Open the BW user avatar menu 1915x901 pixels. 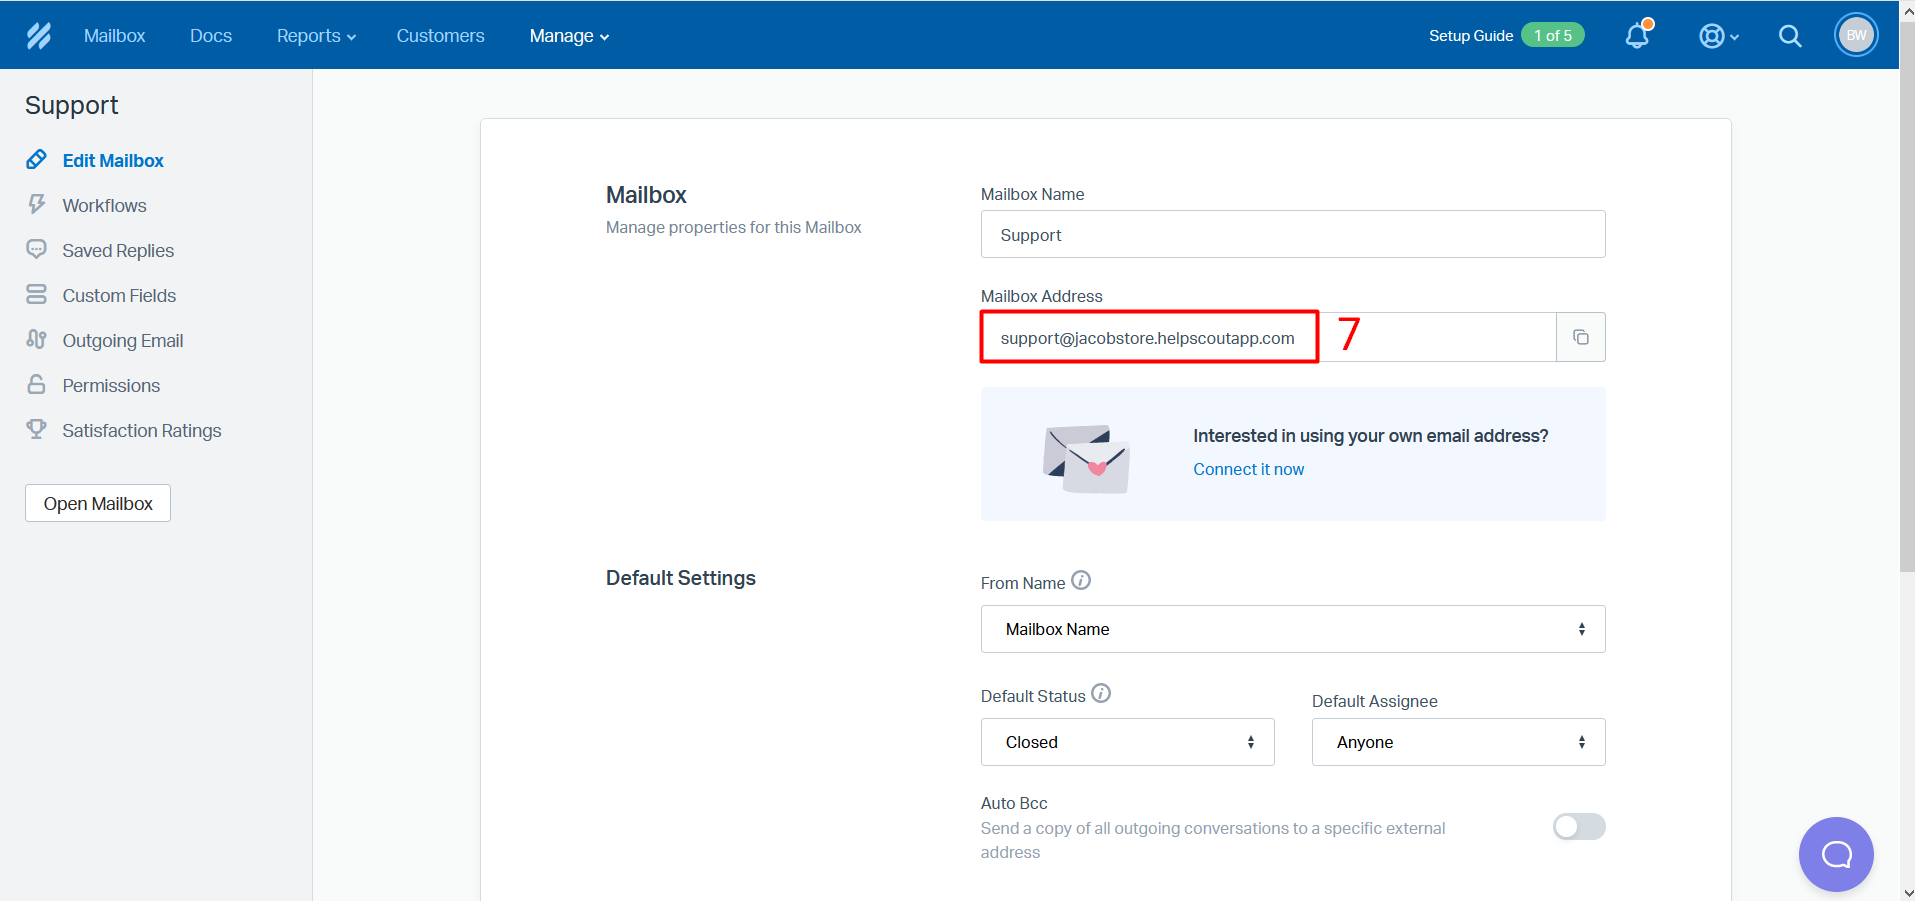[x=1856, y=35]
